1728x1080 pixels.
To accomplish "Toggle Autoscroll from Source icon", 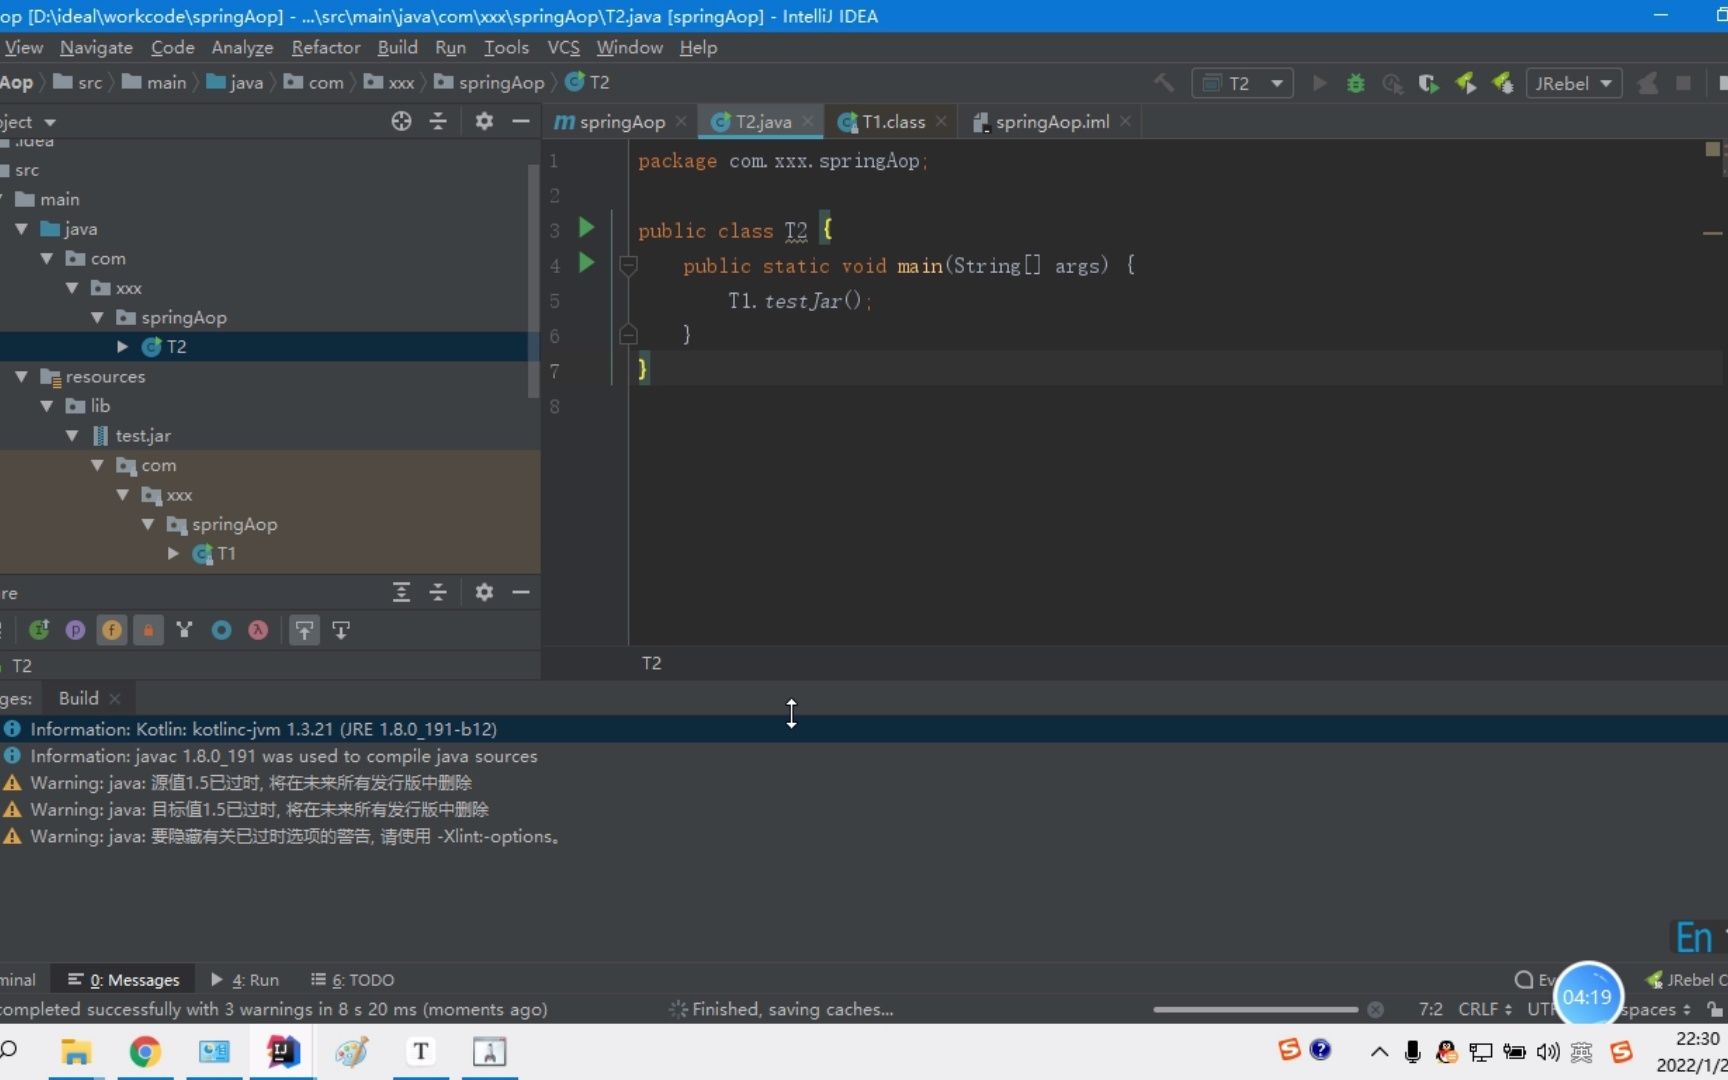I will click(341, 630).
